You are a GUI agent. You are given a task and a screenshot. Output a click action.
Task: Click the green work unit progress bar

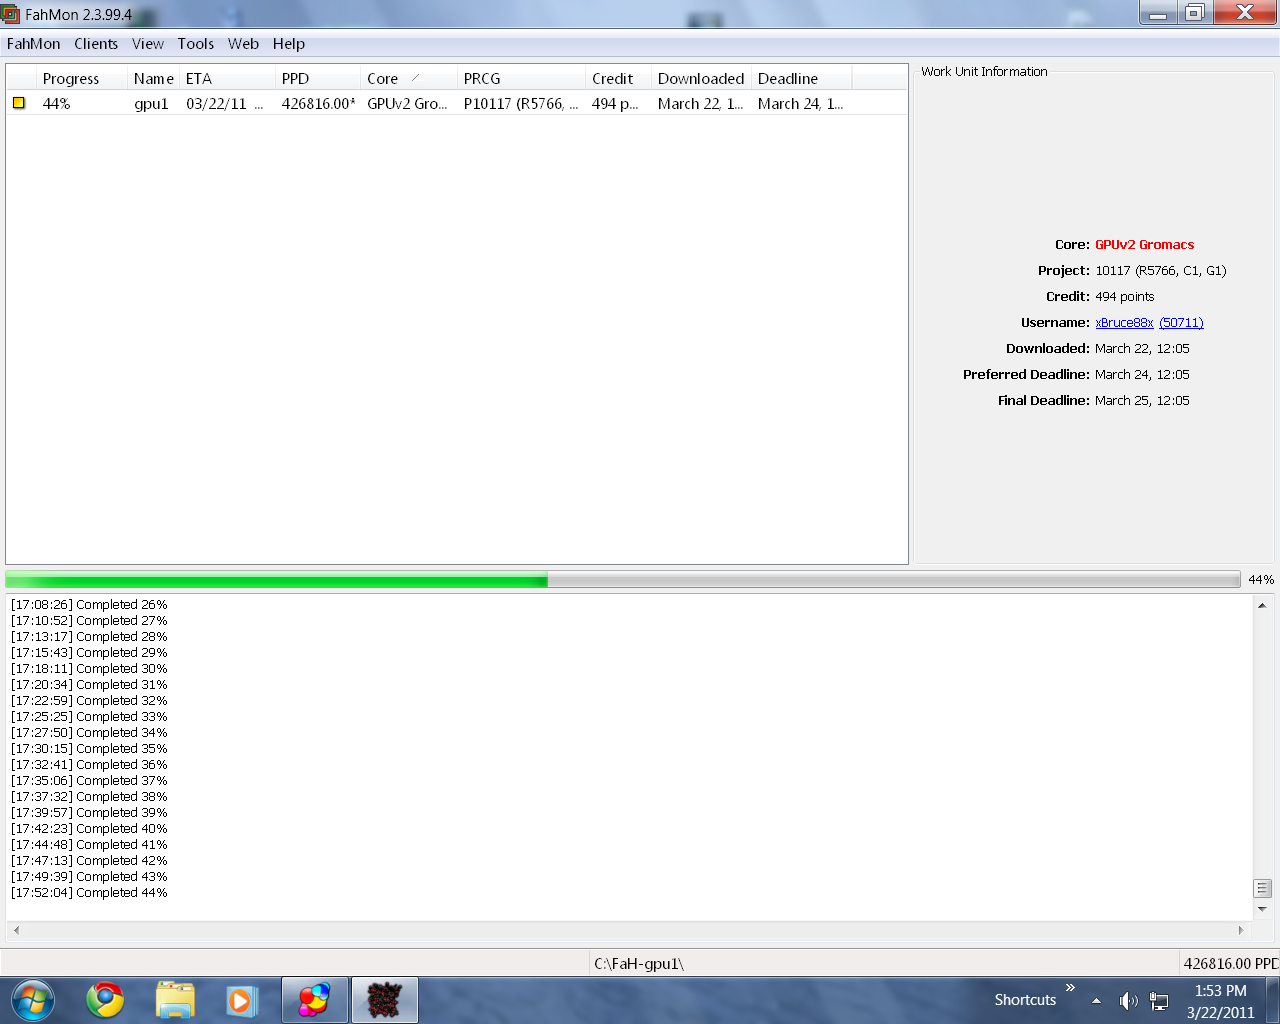[622, 580]
